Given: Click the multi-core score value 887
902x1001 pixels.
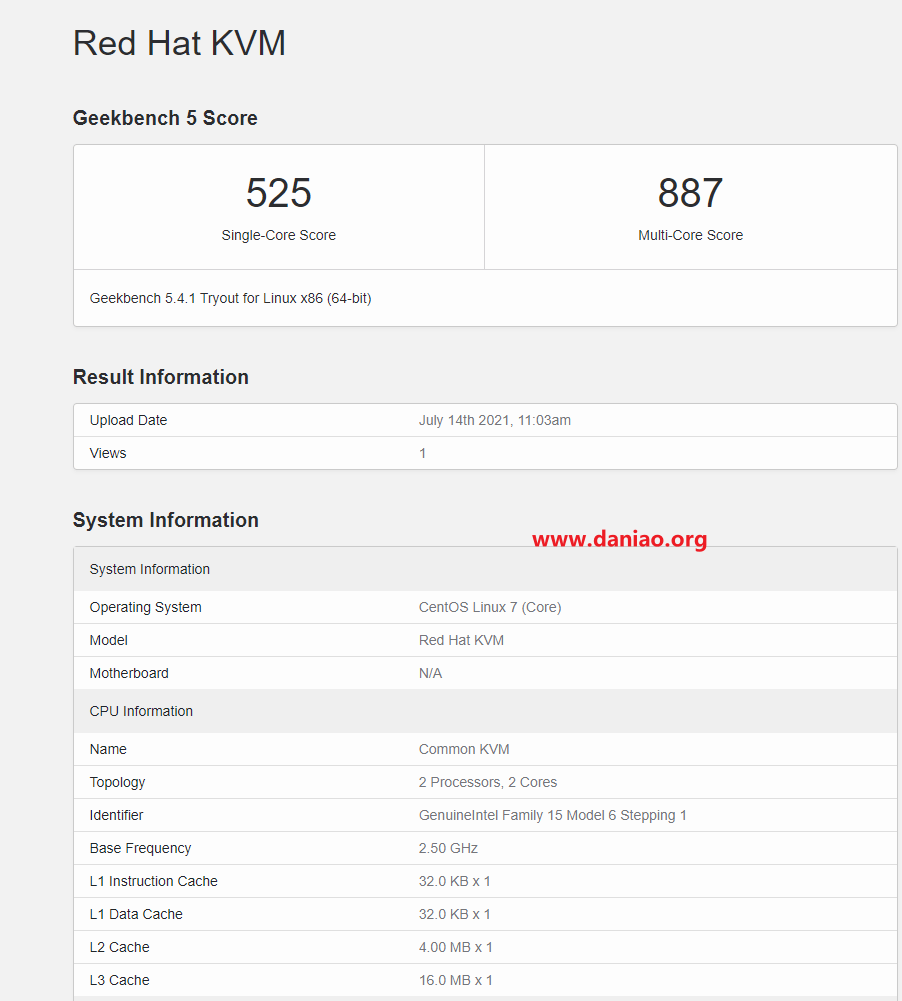Looking at the screenshot, I should coord(691,193).
